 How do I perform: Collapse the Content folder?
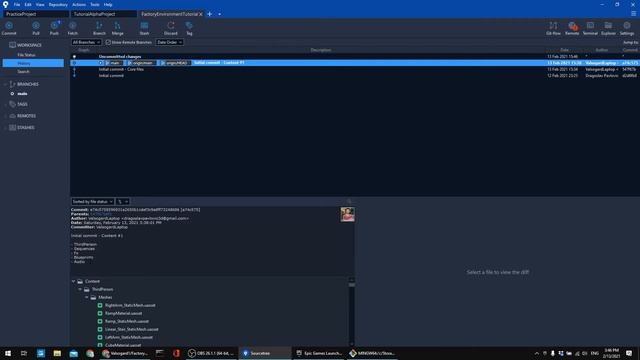(73, 281)
